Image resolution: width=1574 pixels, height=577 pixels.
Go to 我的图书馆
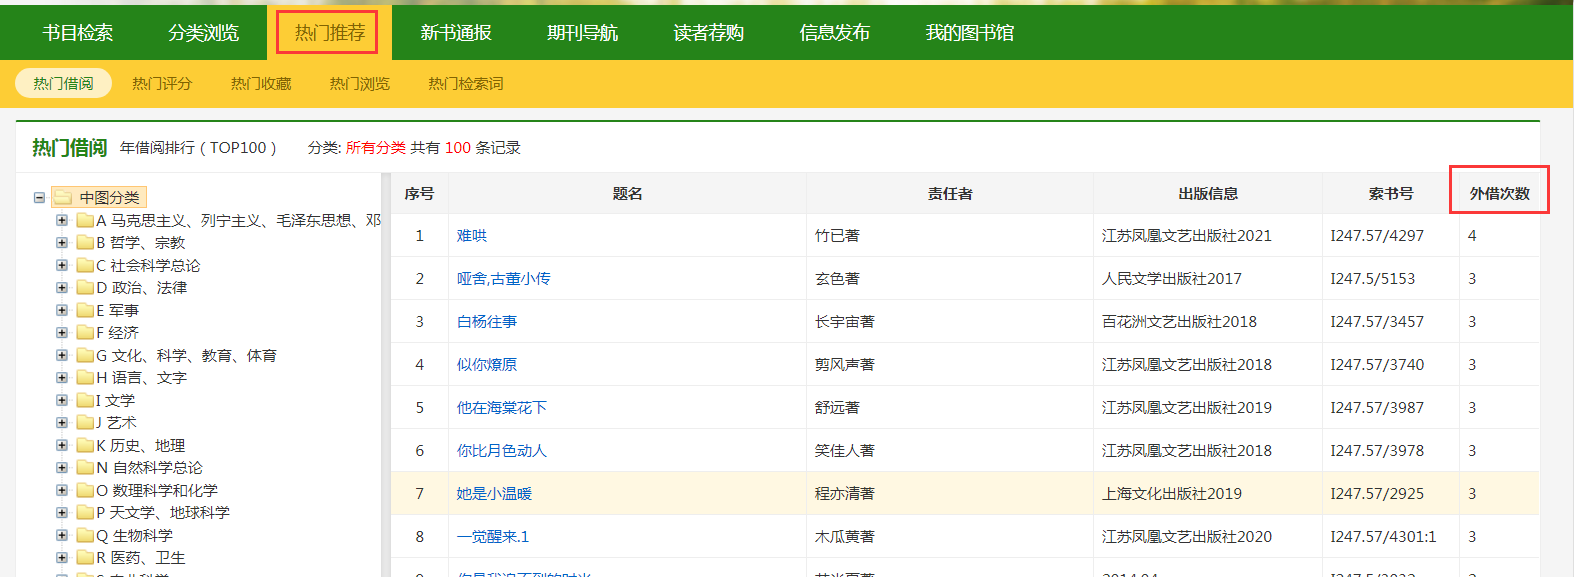click(x=969, y=33)
